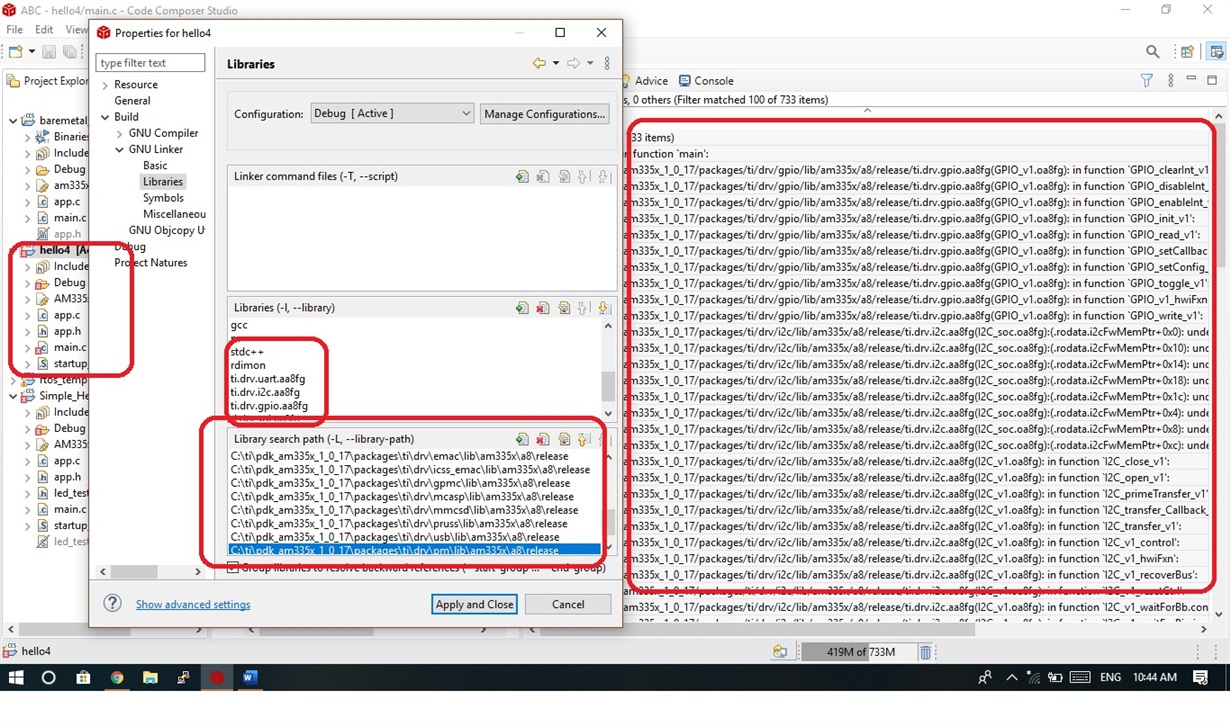The height and width of the screenshot is (726, 1230).
Task: Collapse the baremetal project in Explorer
Action: pyautogui.click(x=13, y=121)
